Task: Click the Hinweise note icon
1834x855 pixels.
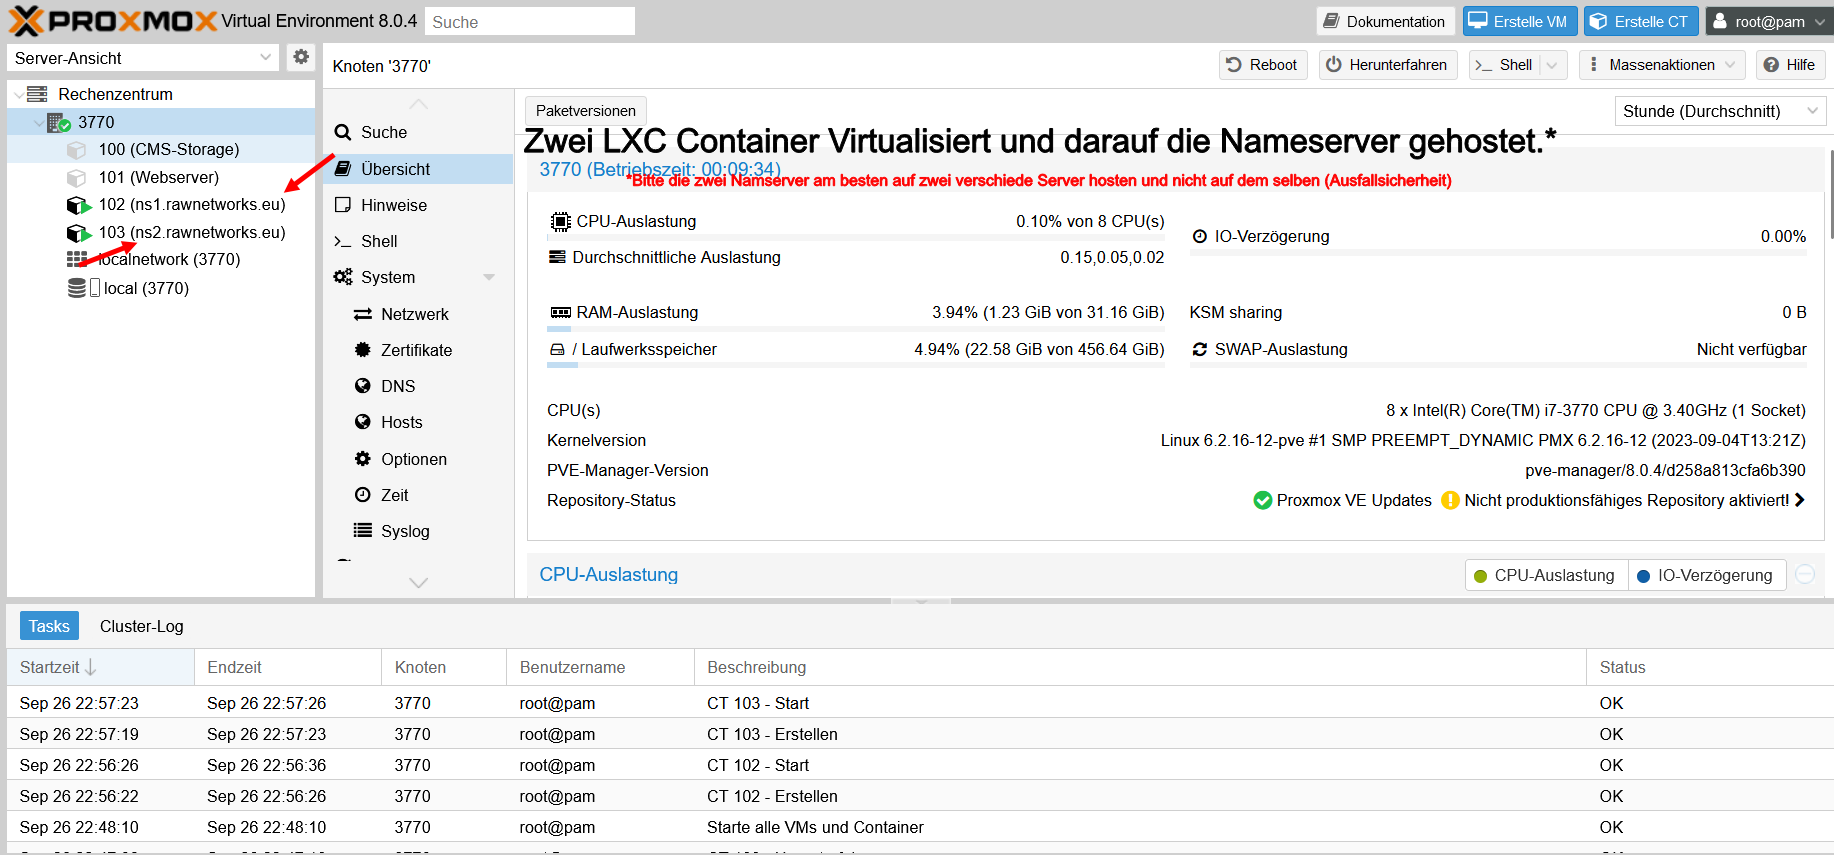Action: click(x=343, y=204)
